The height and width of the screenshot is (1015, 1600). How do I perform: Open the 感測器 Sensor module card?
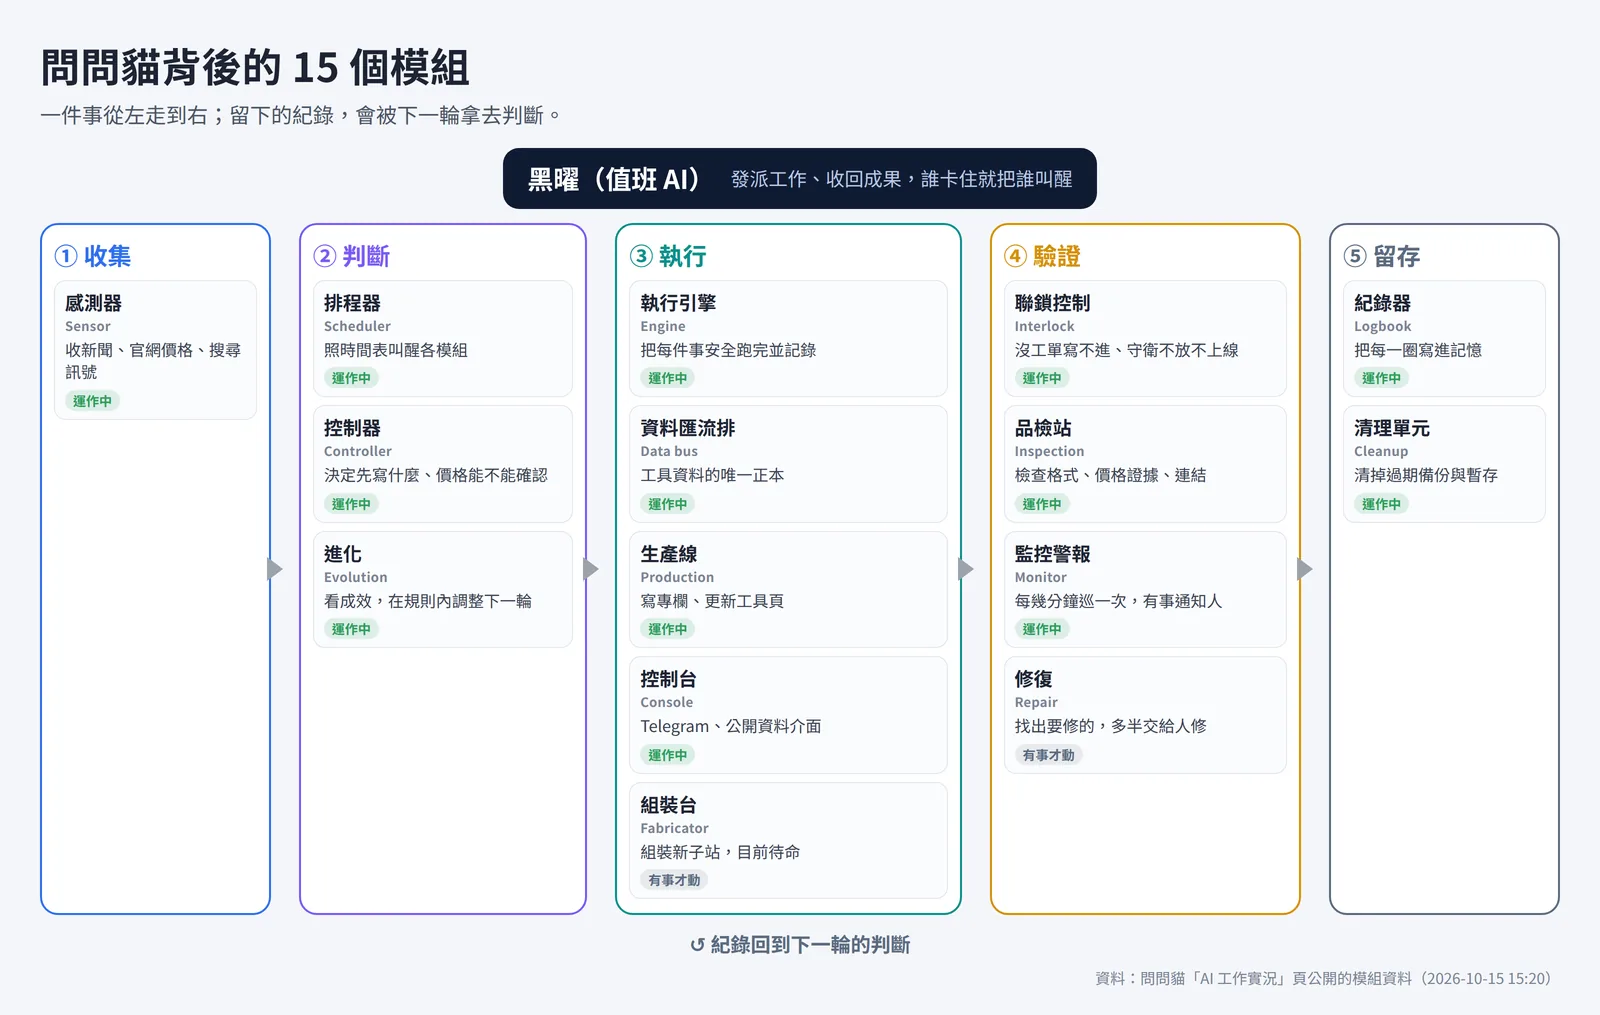pyautogui.click(x=155, y=350)
